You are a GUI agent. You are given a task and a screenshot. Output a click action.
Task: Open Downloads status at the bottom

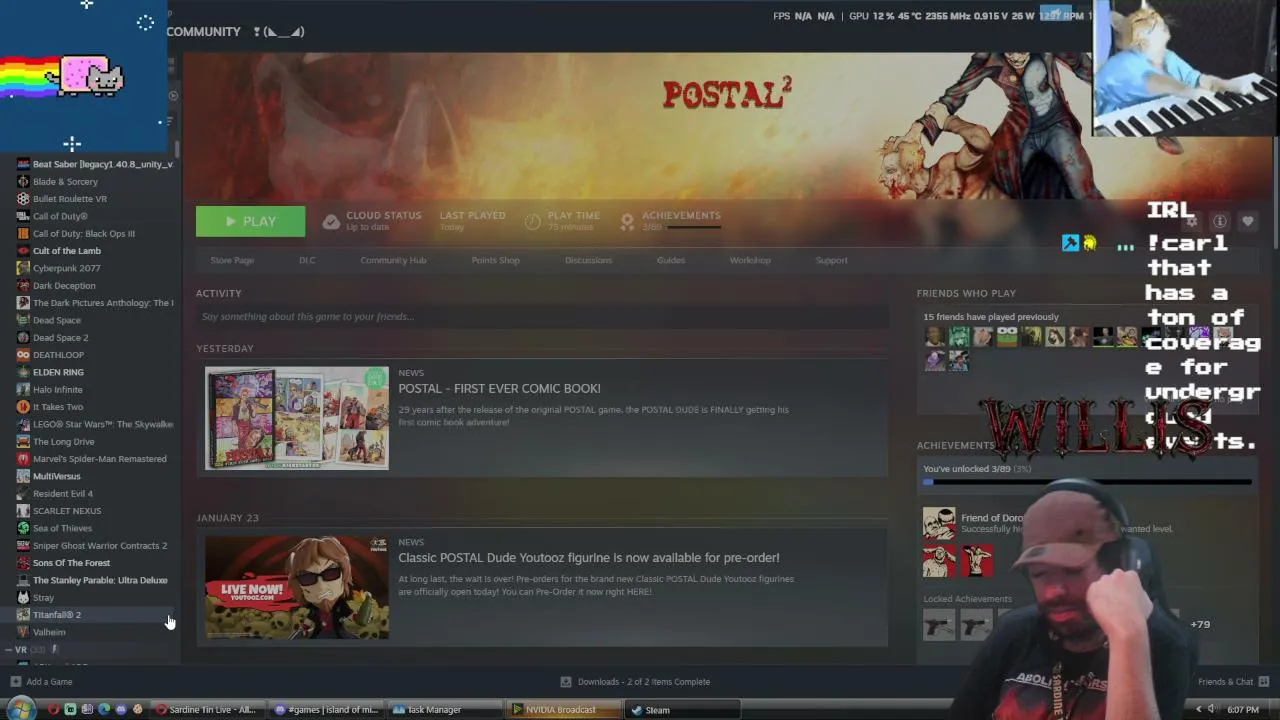(635, 682)
